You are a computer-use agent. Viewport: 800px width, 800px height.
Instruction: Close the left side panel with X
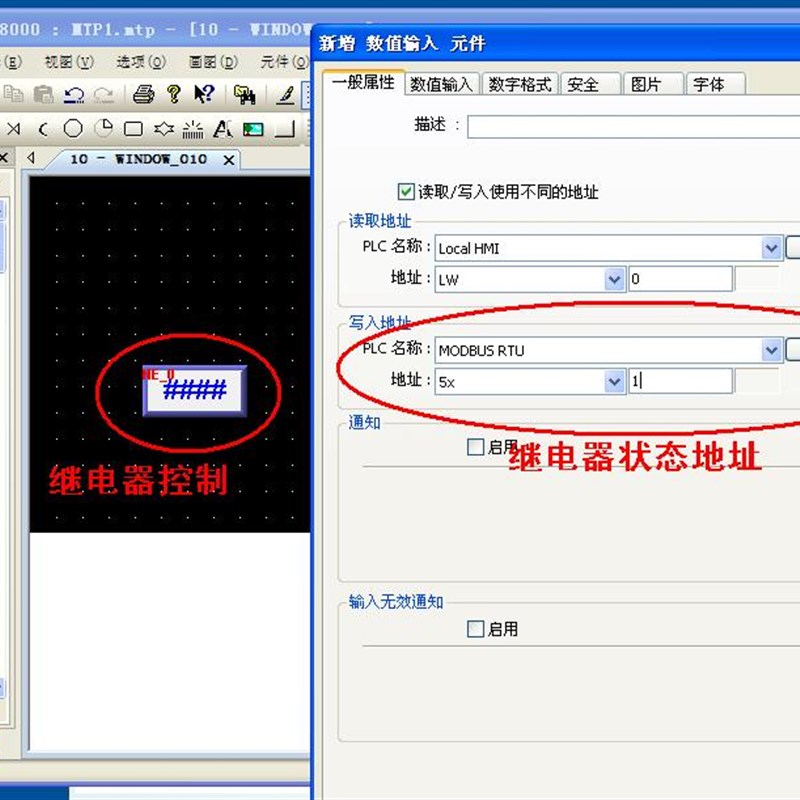point(4,158)
